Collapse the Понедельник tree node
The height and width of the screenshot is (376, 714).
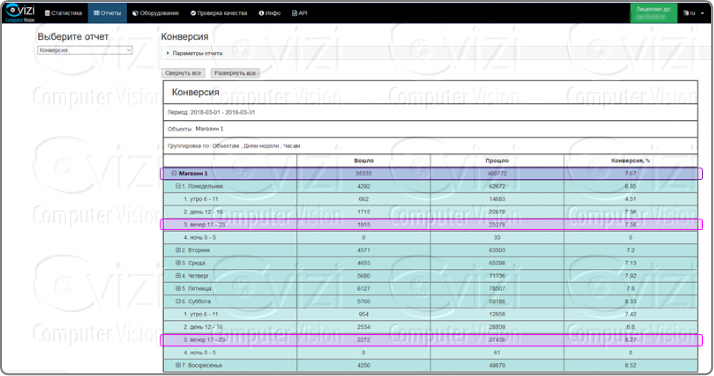tap(178, 186)
